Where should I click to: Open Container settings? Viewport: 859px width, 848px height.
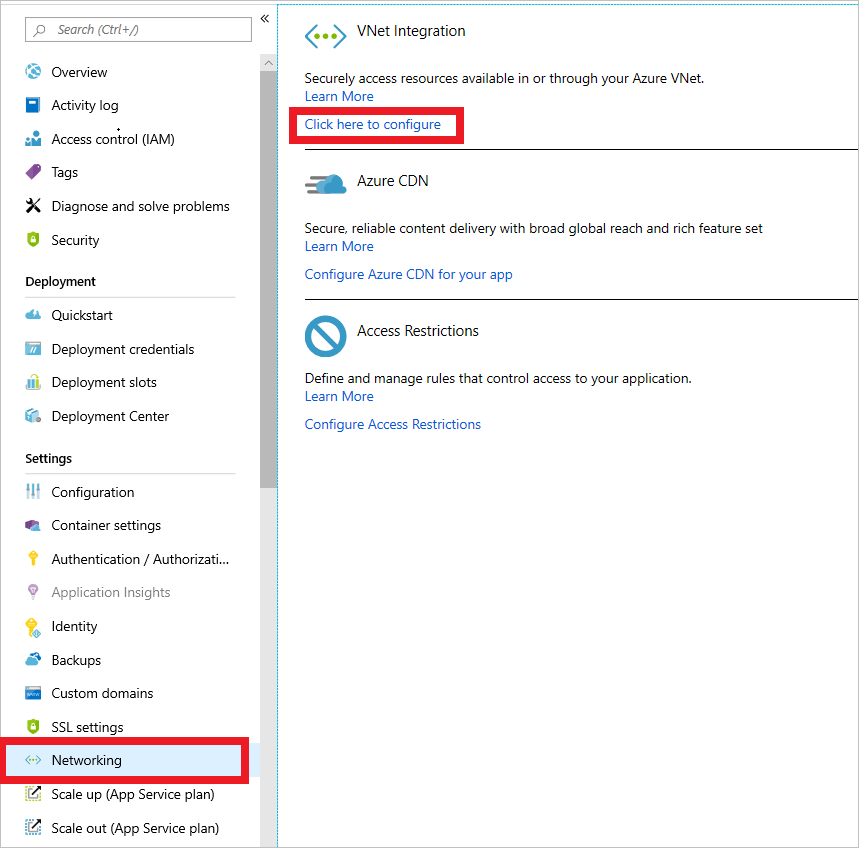pyautogui.click(x=106, y=525)
